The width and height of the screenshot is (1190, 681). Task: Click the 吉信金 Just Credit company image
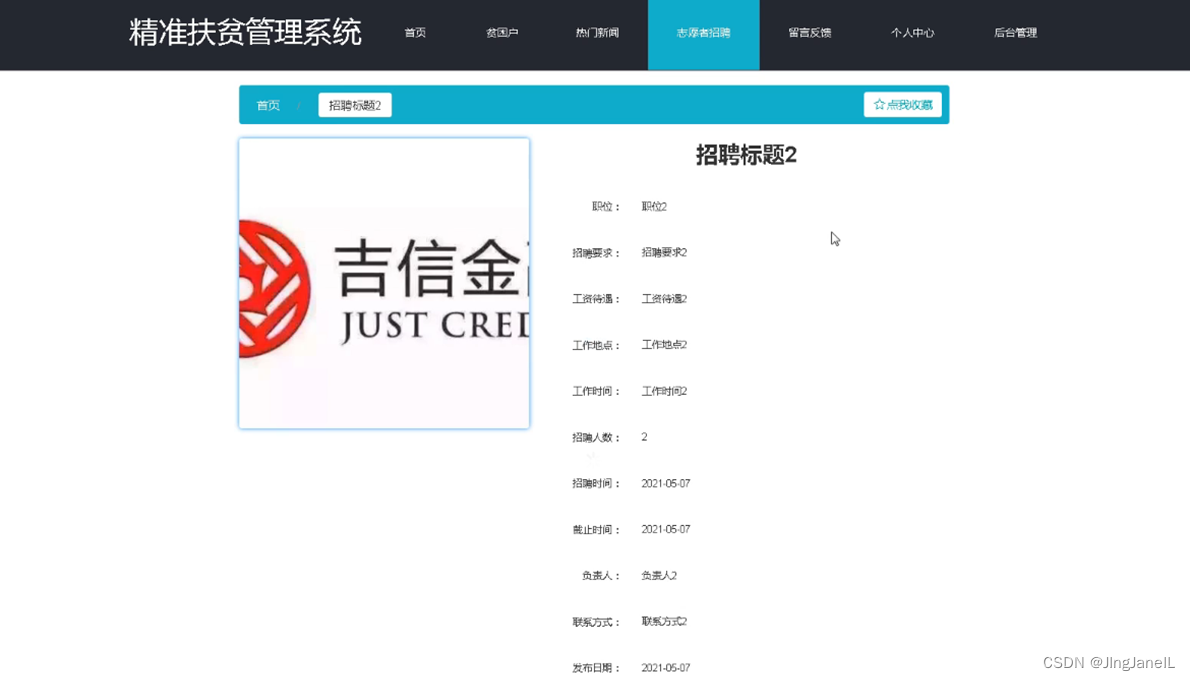click(384, 283)
